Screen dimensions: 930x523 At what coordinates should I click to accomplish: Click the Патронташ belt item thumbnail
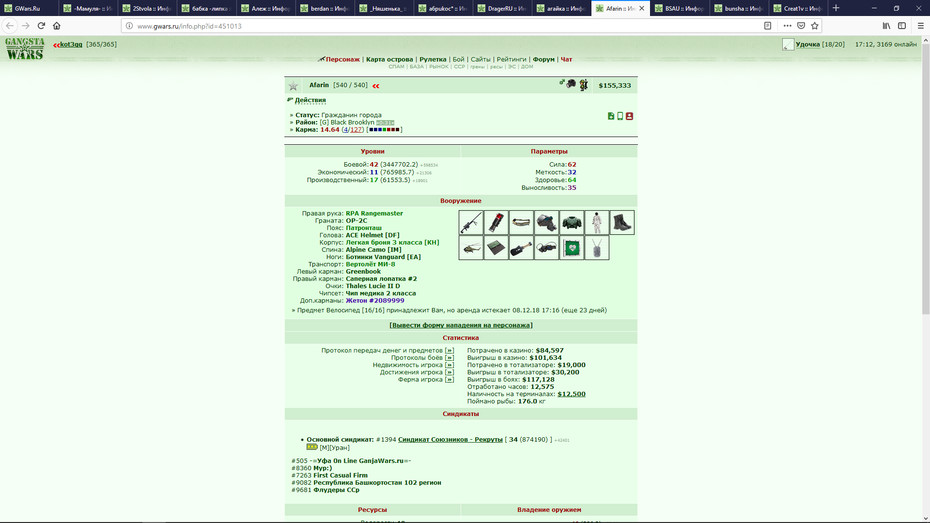(521, 222)
